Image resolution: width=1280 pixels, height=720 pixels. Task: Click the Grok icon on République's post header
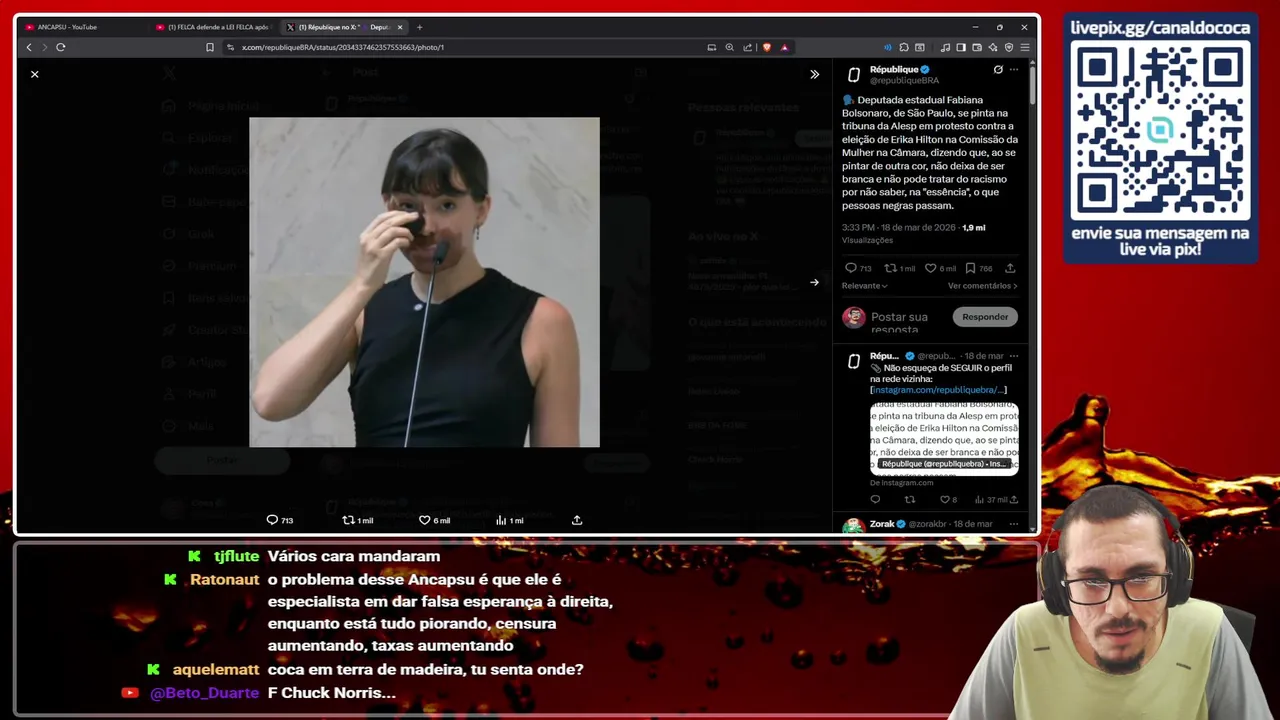click(998, 70)
